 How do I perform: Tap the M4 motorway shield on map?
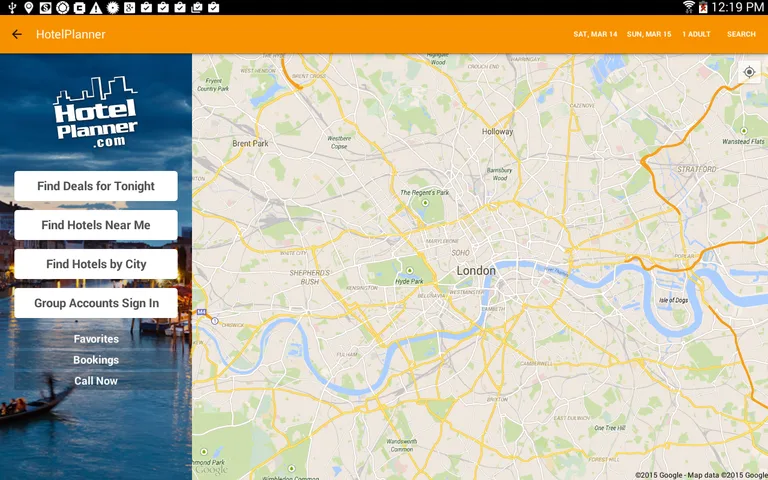point(201,312)
